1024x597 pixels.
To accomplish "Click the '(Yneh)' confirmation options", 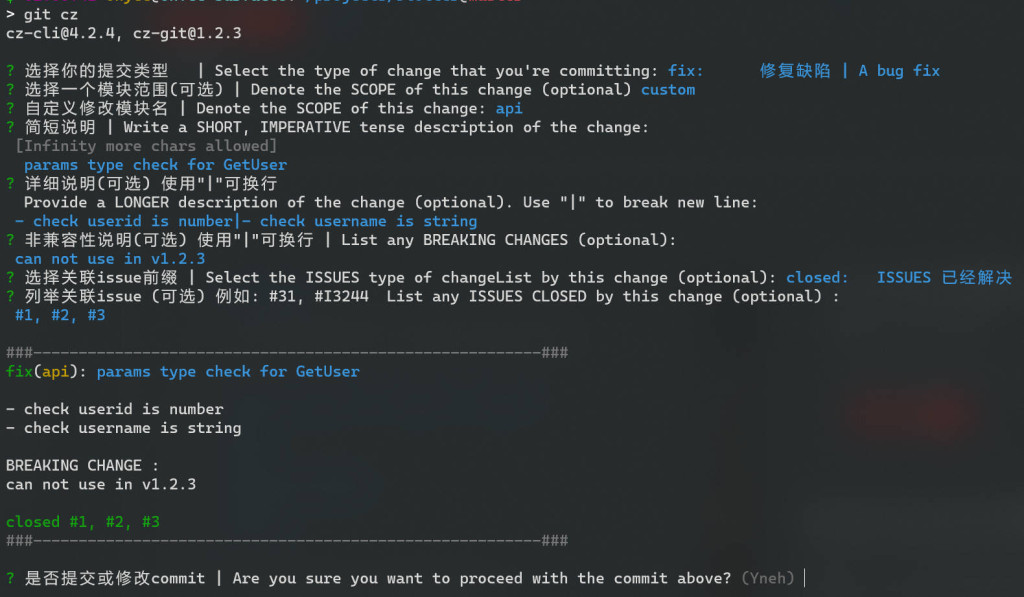I will (x=768, y=578).
